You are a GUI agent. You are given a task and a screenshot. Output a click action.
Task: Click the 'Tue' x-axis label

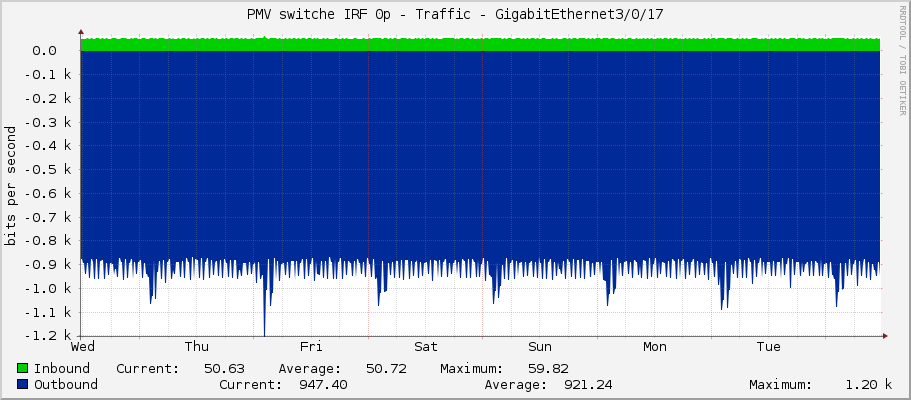coord(769,347)
